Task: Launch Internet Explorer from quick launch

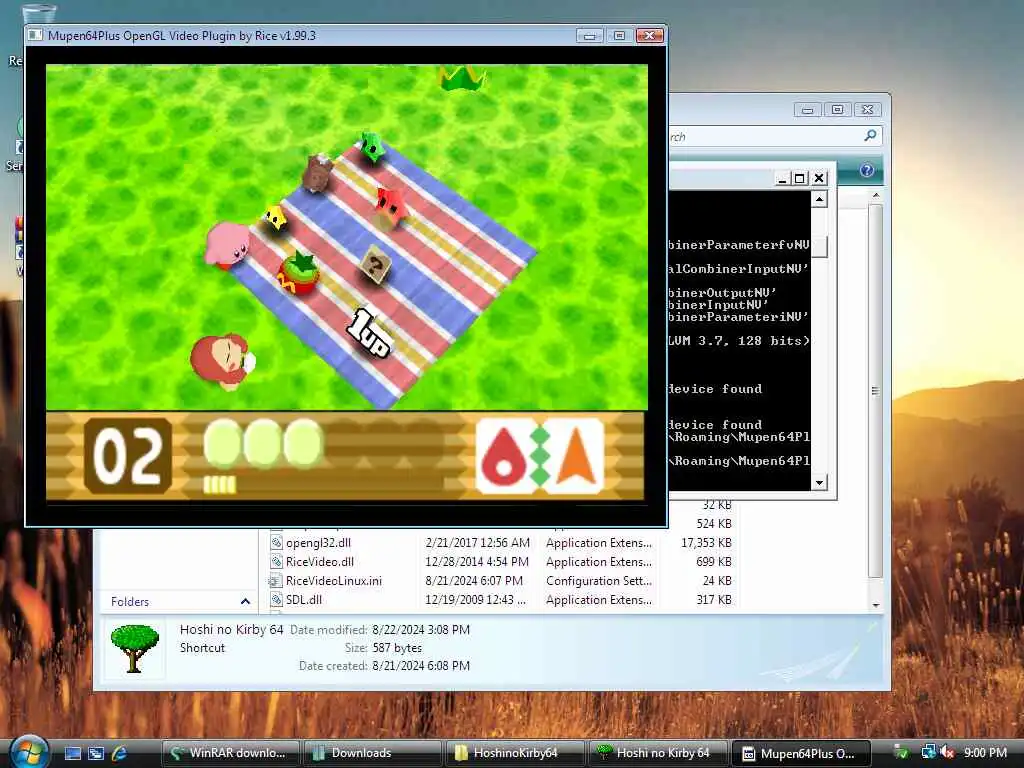Action: coord(120,753)
